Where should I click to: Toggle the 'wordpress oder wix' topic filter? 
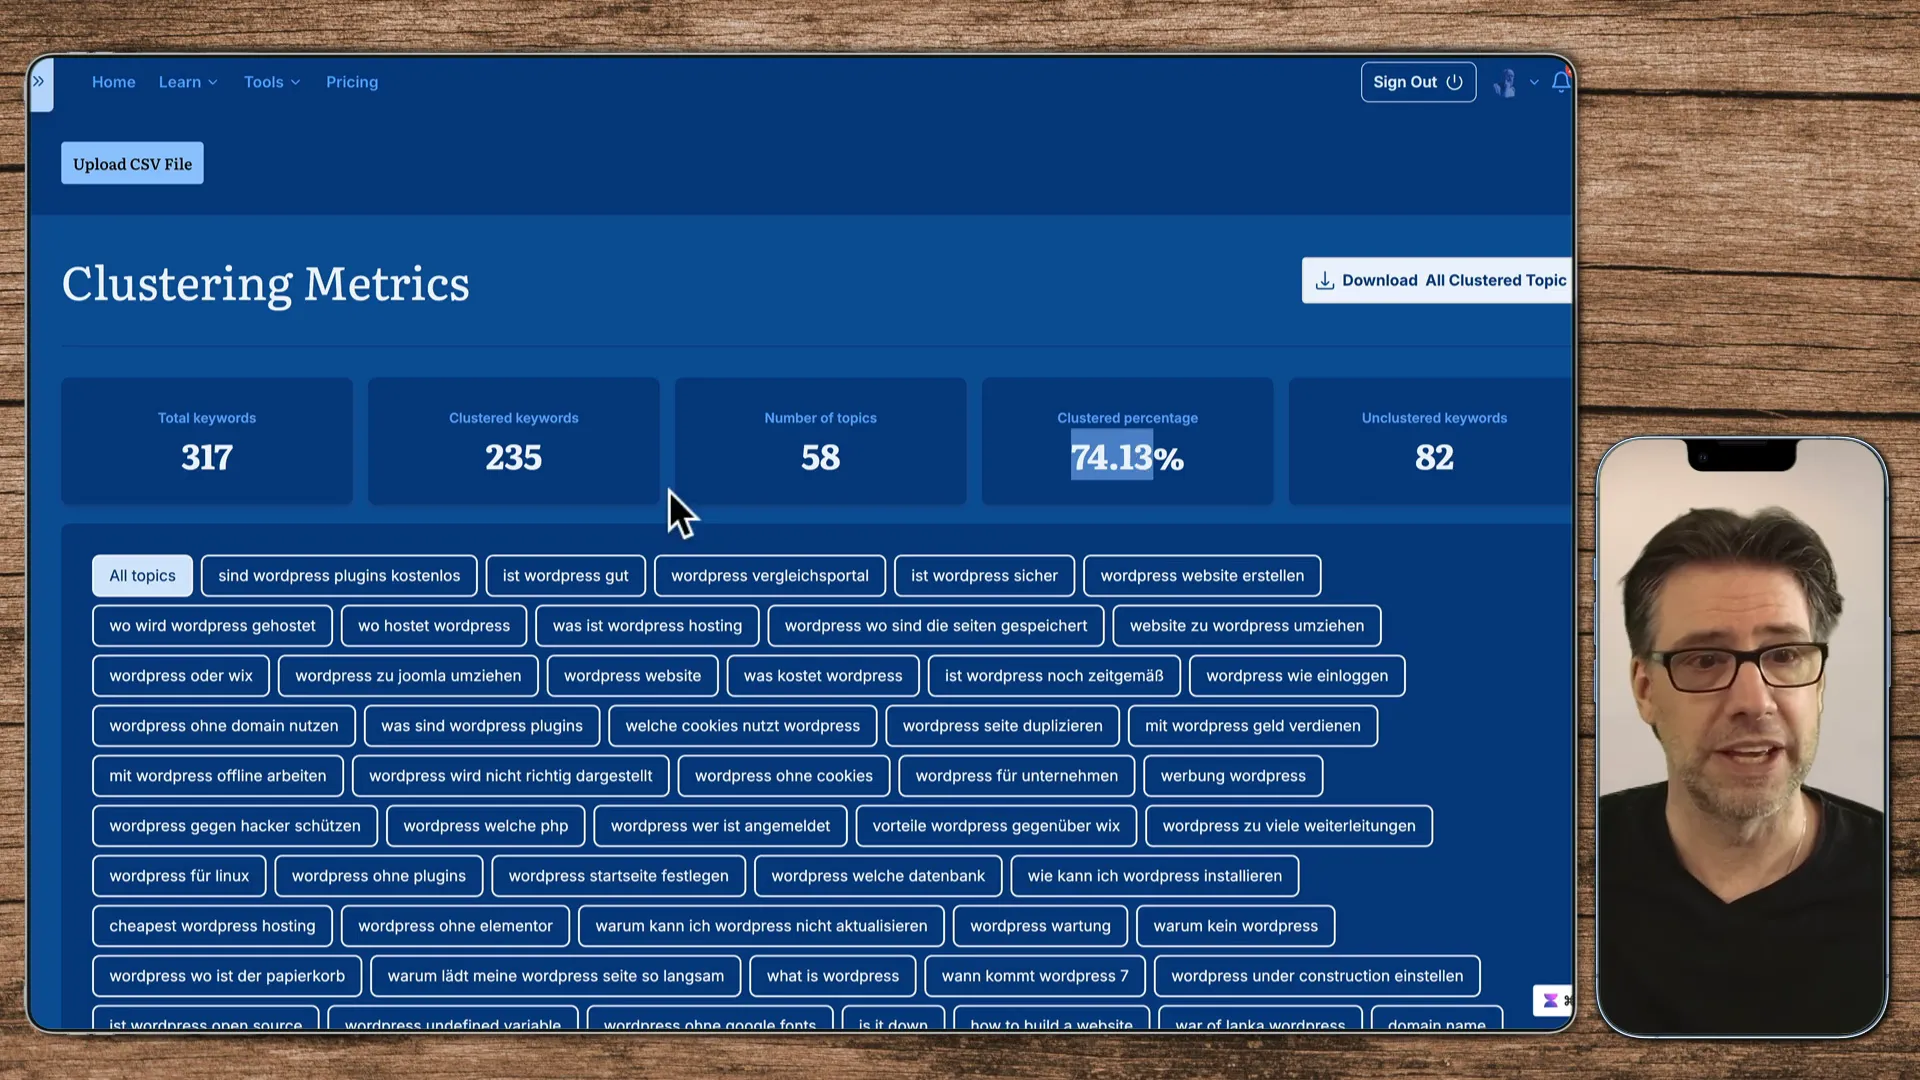click(x=180, y=675)
